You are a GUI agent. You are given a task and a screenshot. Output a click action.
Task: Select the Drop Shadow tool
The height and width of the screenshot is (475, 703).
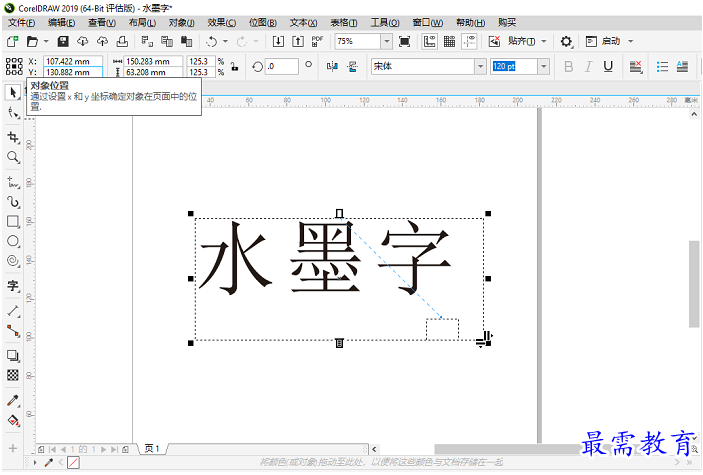tap(13, 356)
